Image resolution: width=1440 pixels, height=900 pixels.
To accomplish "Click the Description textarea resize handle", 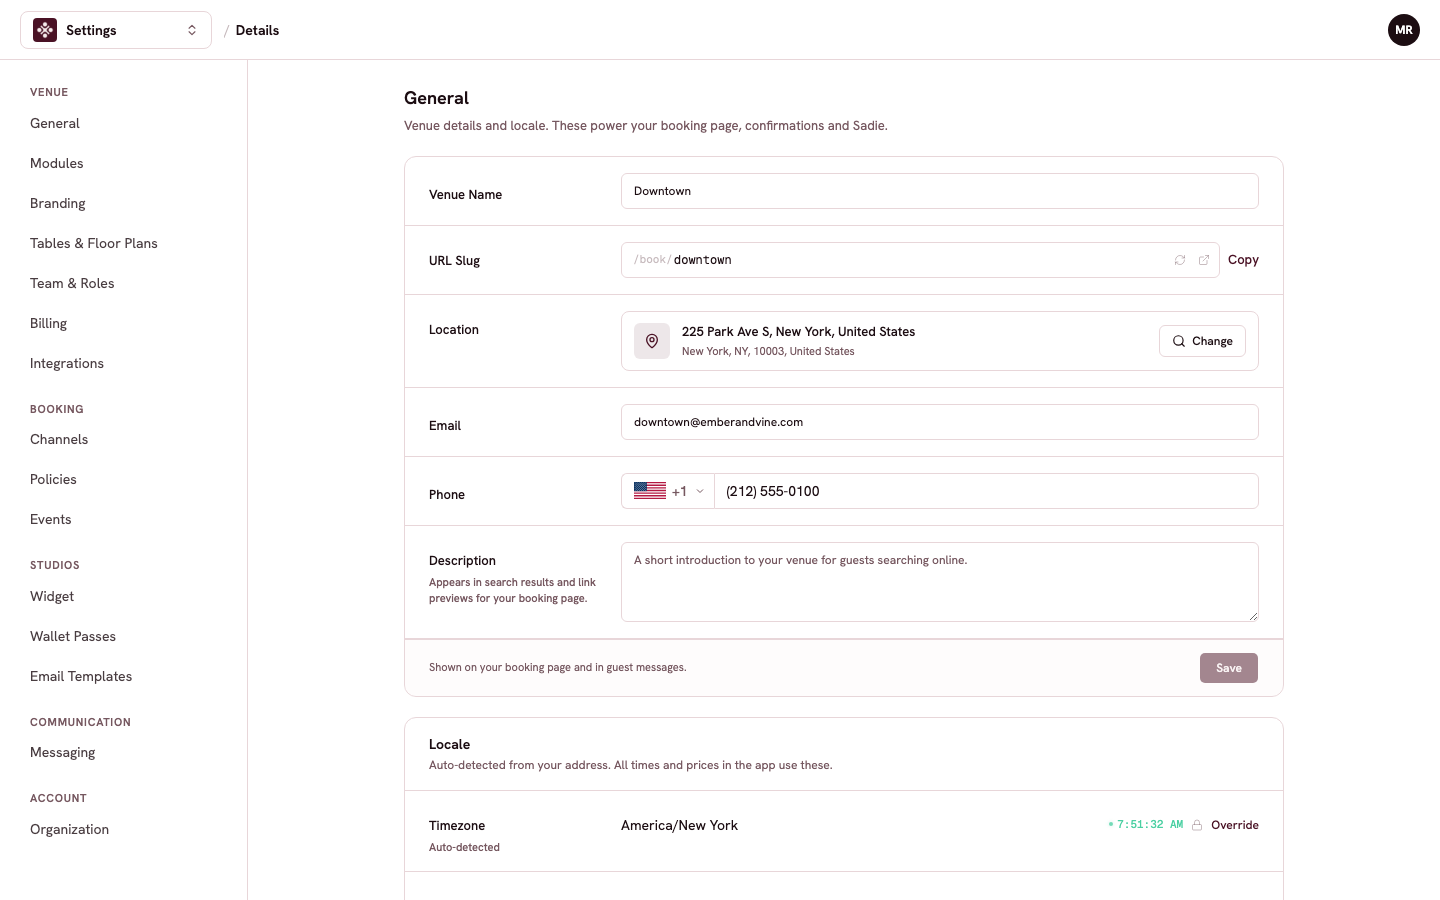I will pos(1253,616).
